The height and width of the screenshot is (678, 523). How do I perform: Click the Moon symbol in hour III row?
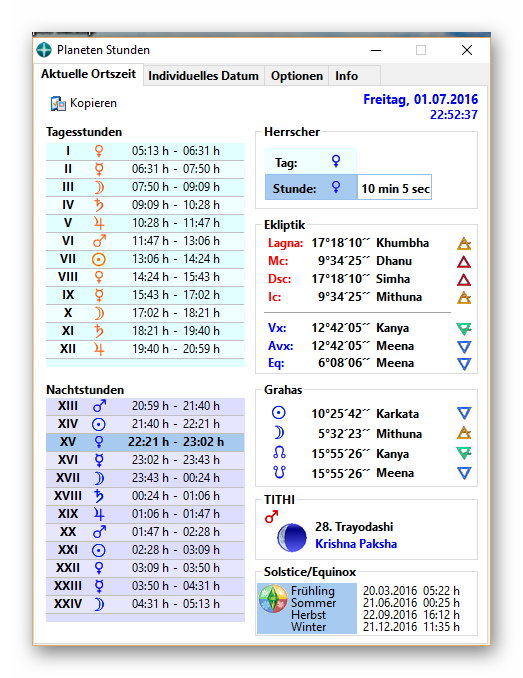click(99, 187)
